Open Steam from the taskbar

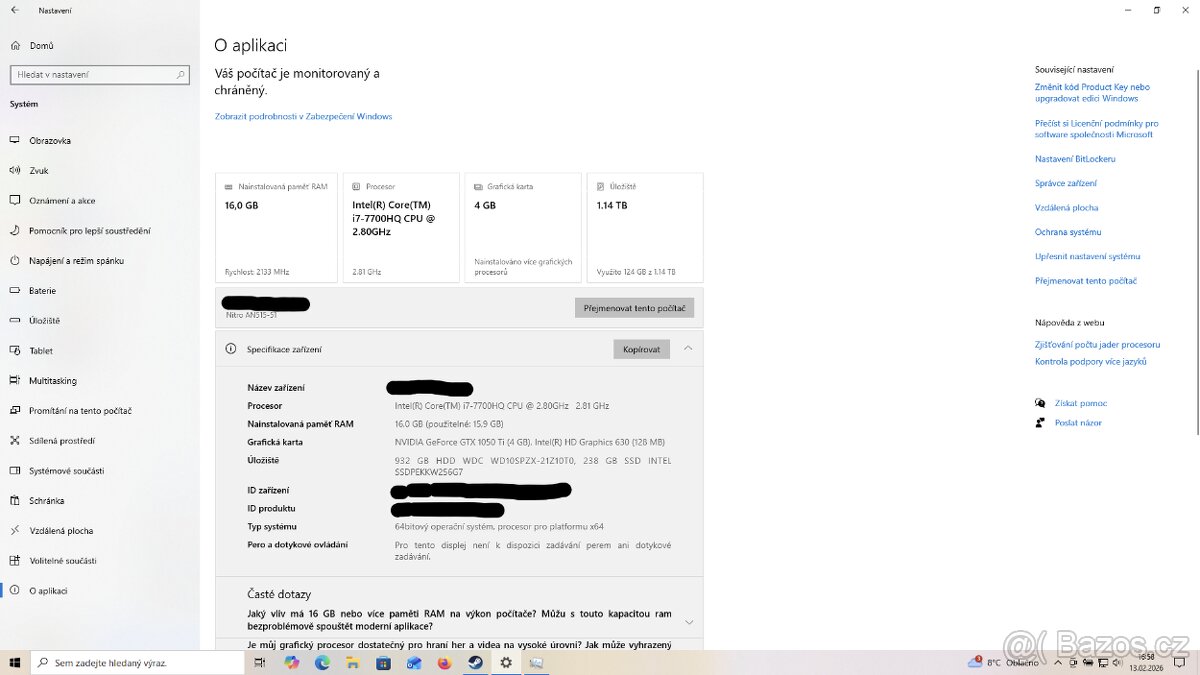pos(475,662)
